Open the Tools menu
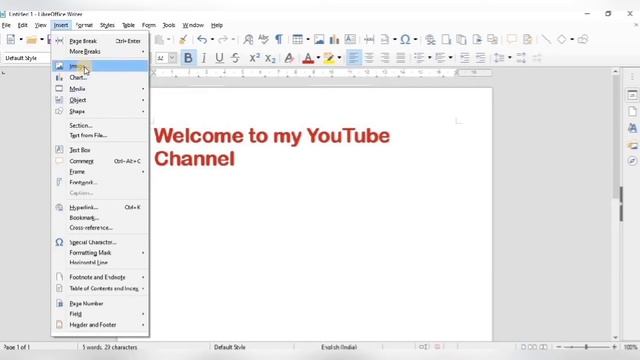 coord(169,25)
